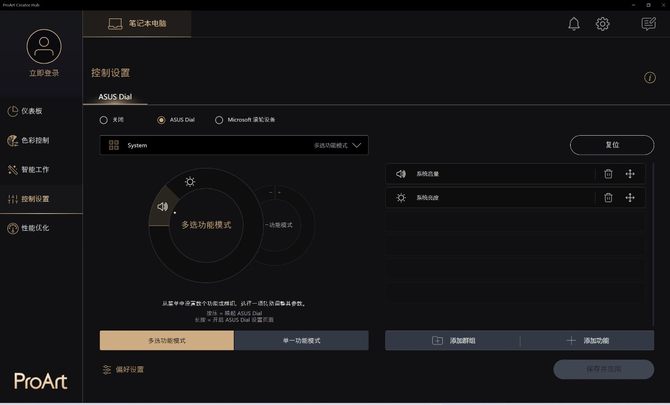Image resolution: width=670 pixels, height=405 pixels.
Task: Expand the System 多选功能模式 dropdown
Action: point(234,145)
